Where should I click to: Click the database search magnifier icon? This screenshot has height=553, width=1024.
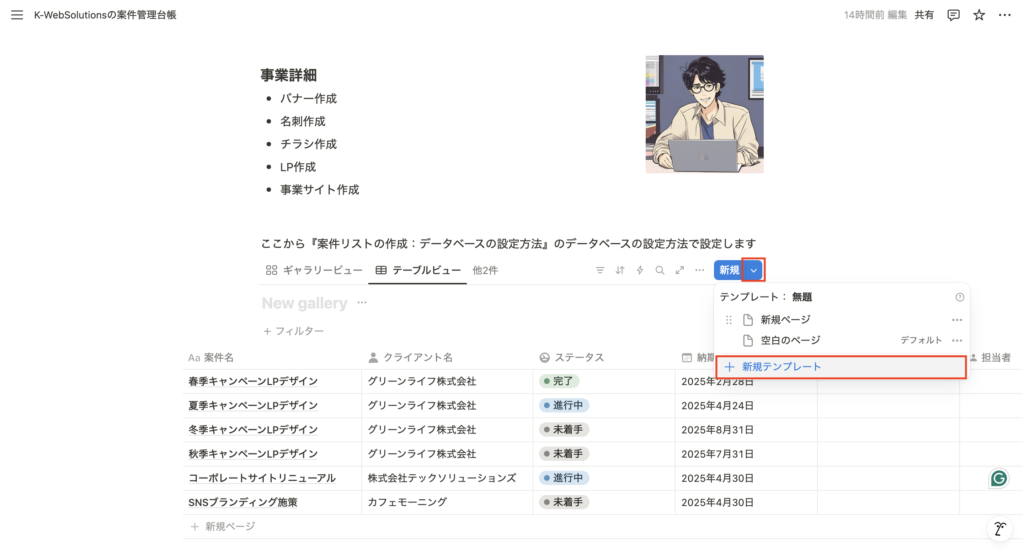(x=660, y=270)
